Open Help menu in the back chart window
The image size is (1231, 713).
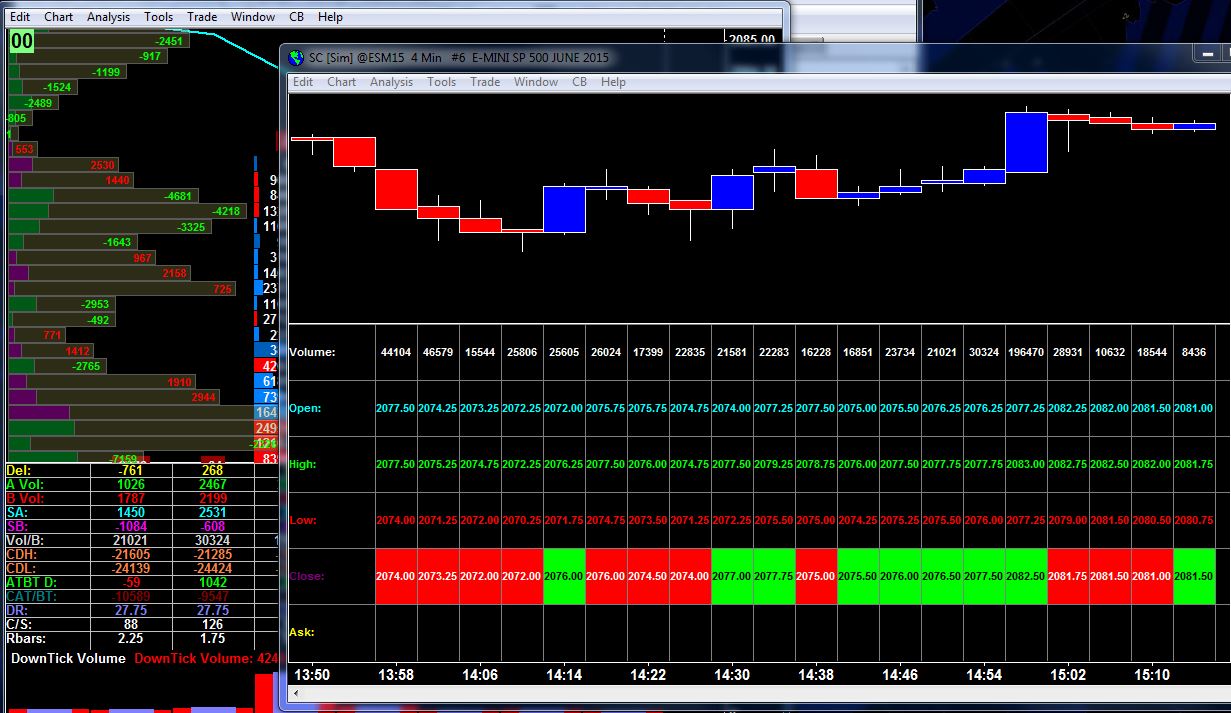click(x=330, y=17)
